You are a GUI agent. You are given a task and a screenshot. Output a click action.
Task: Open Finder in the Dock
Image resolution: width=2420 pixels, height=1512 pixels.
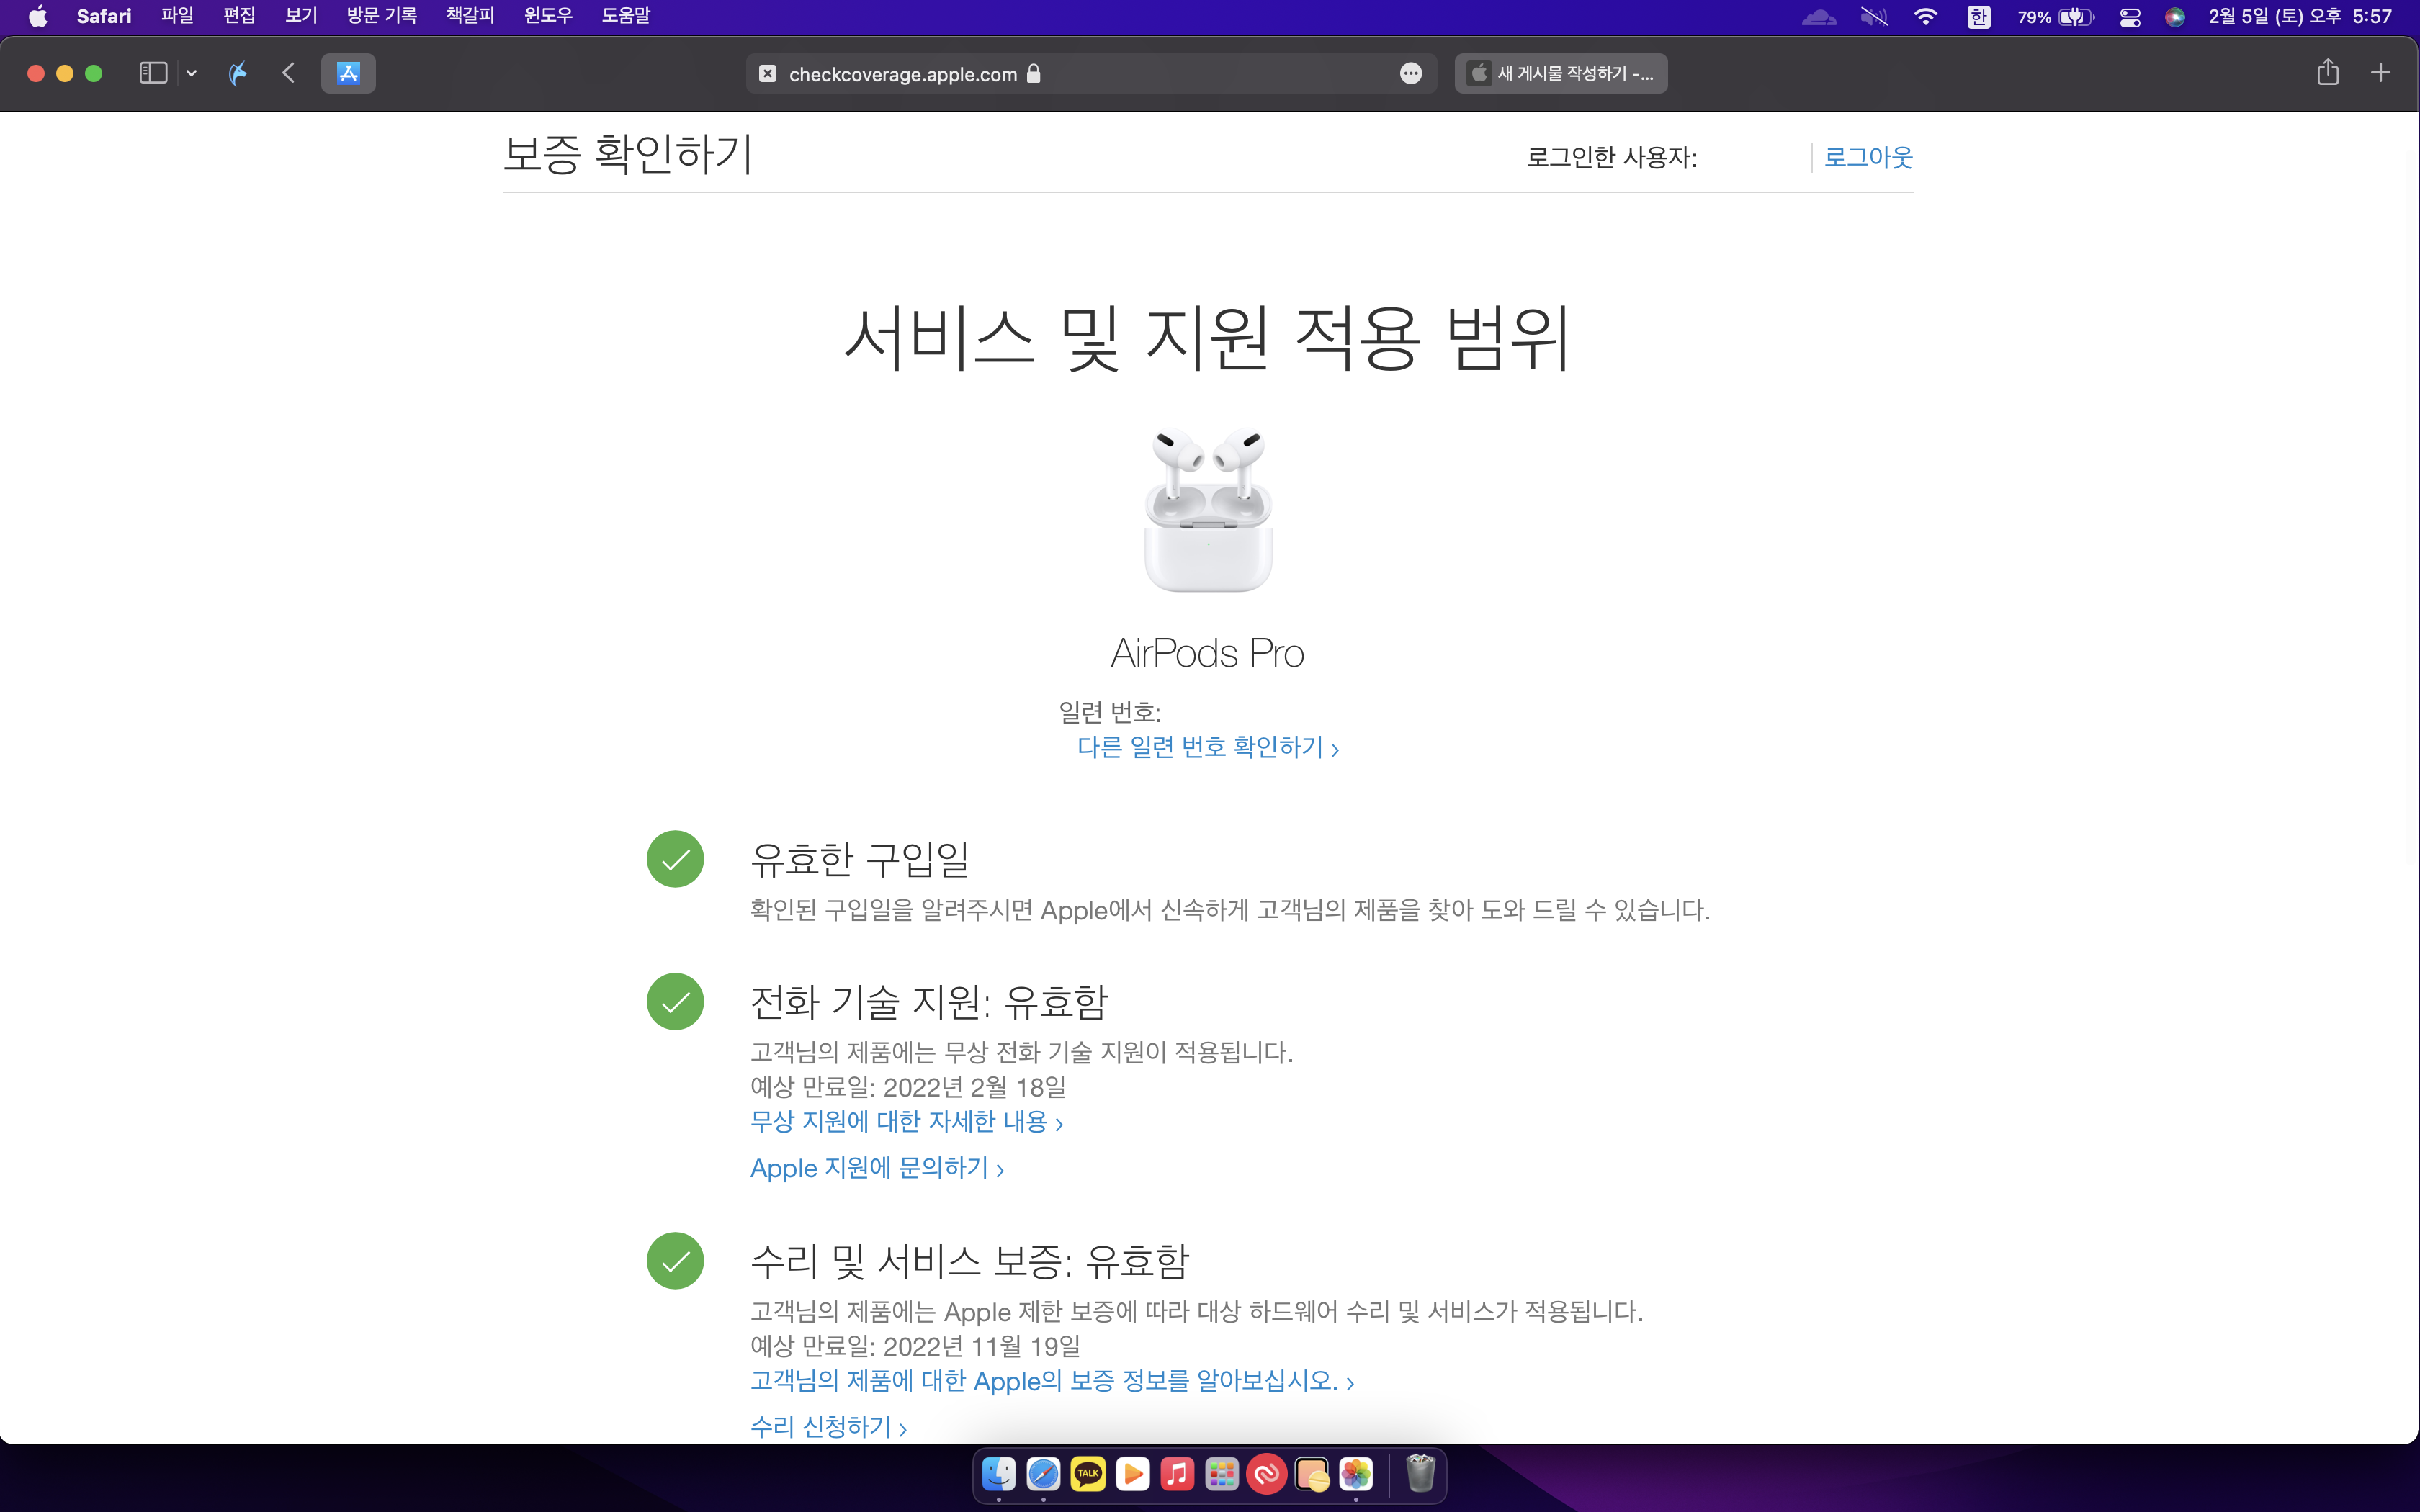coord(998,1474)
